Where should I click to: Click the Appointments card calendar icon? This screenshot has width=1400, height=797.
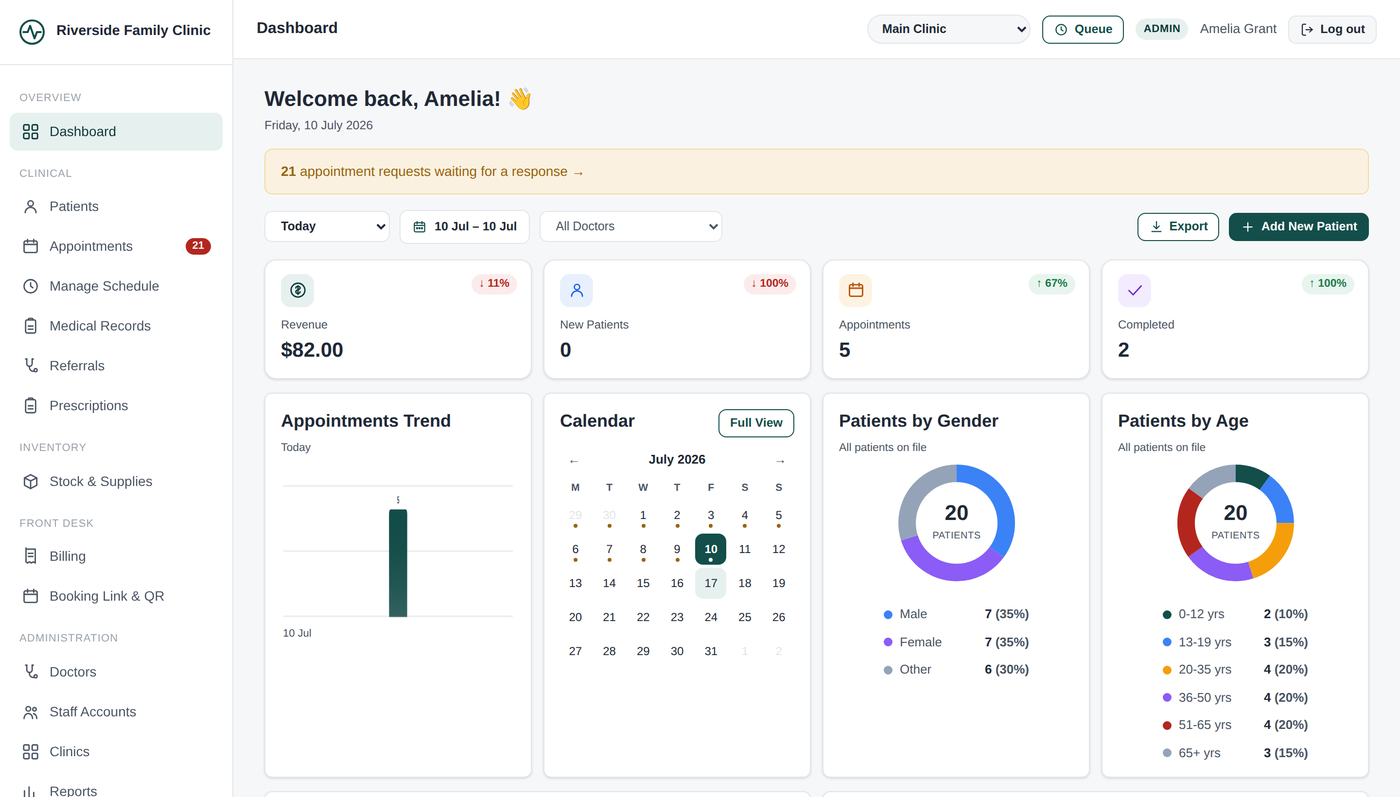click(x=855, y=290)
